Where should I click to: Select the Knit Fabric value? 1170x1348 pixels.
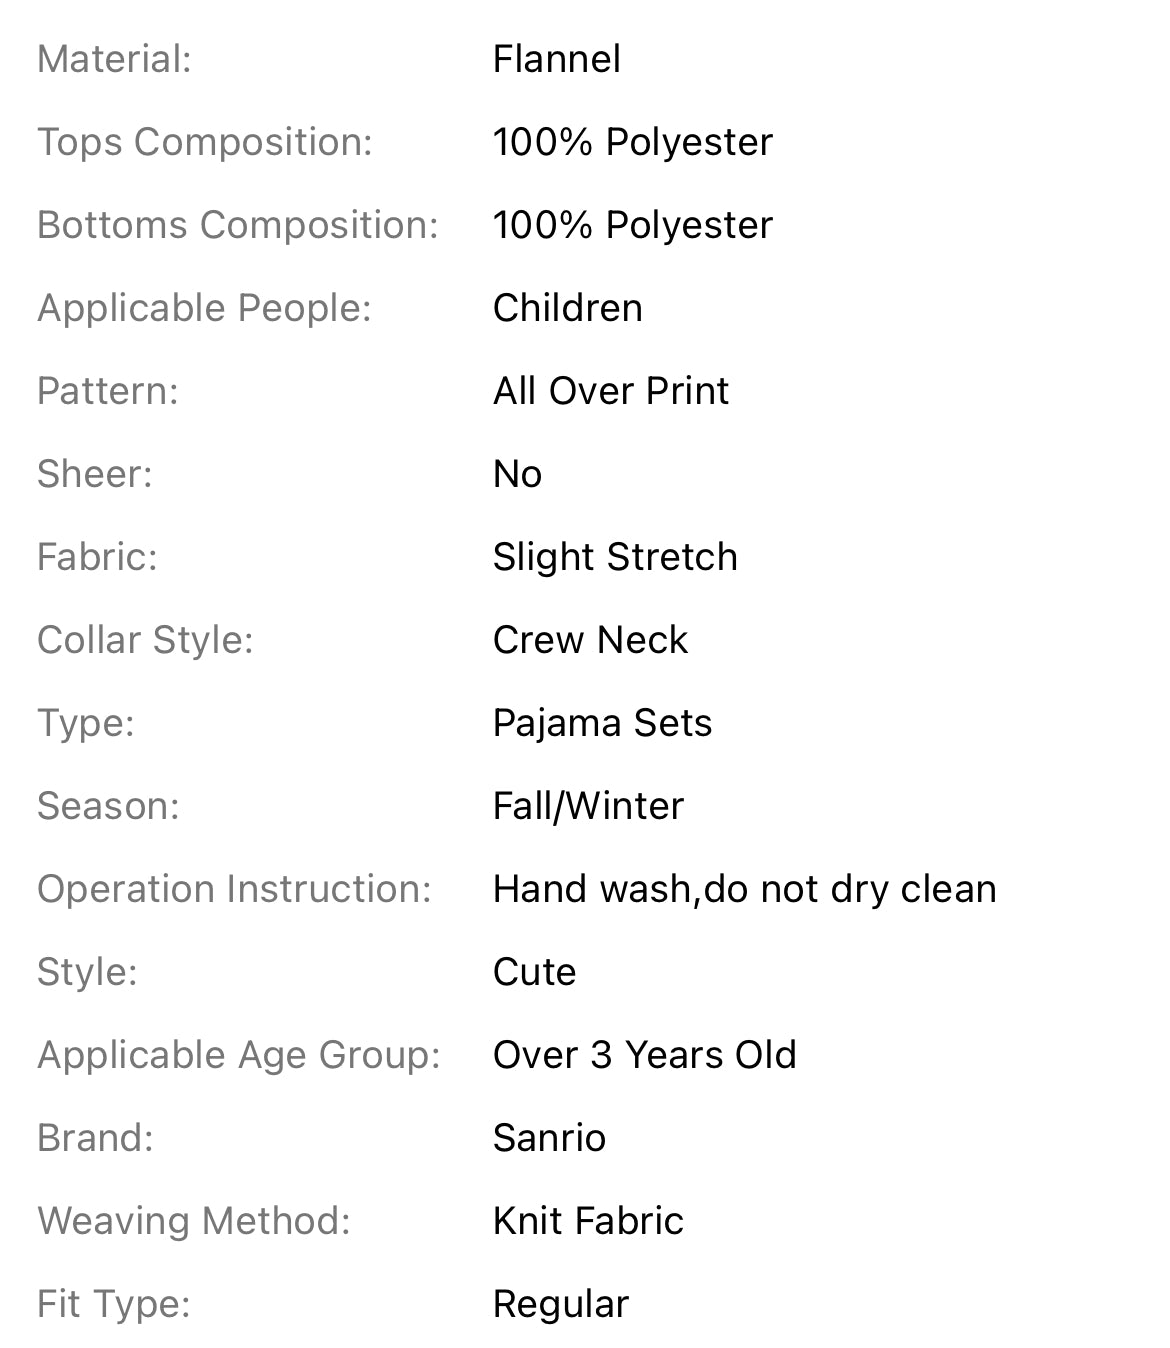tap(588, 1221)
